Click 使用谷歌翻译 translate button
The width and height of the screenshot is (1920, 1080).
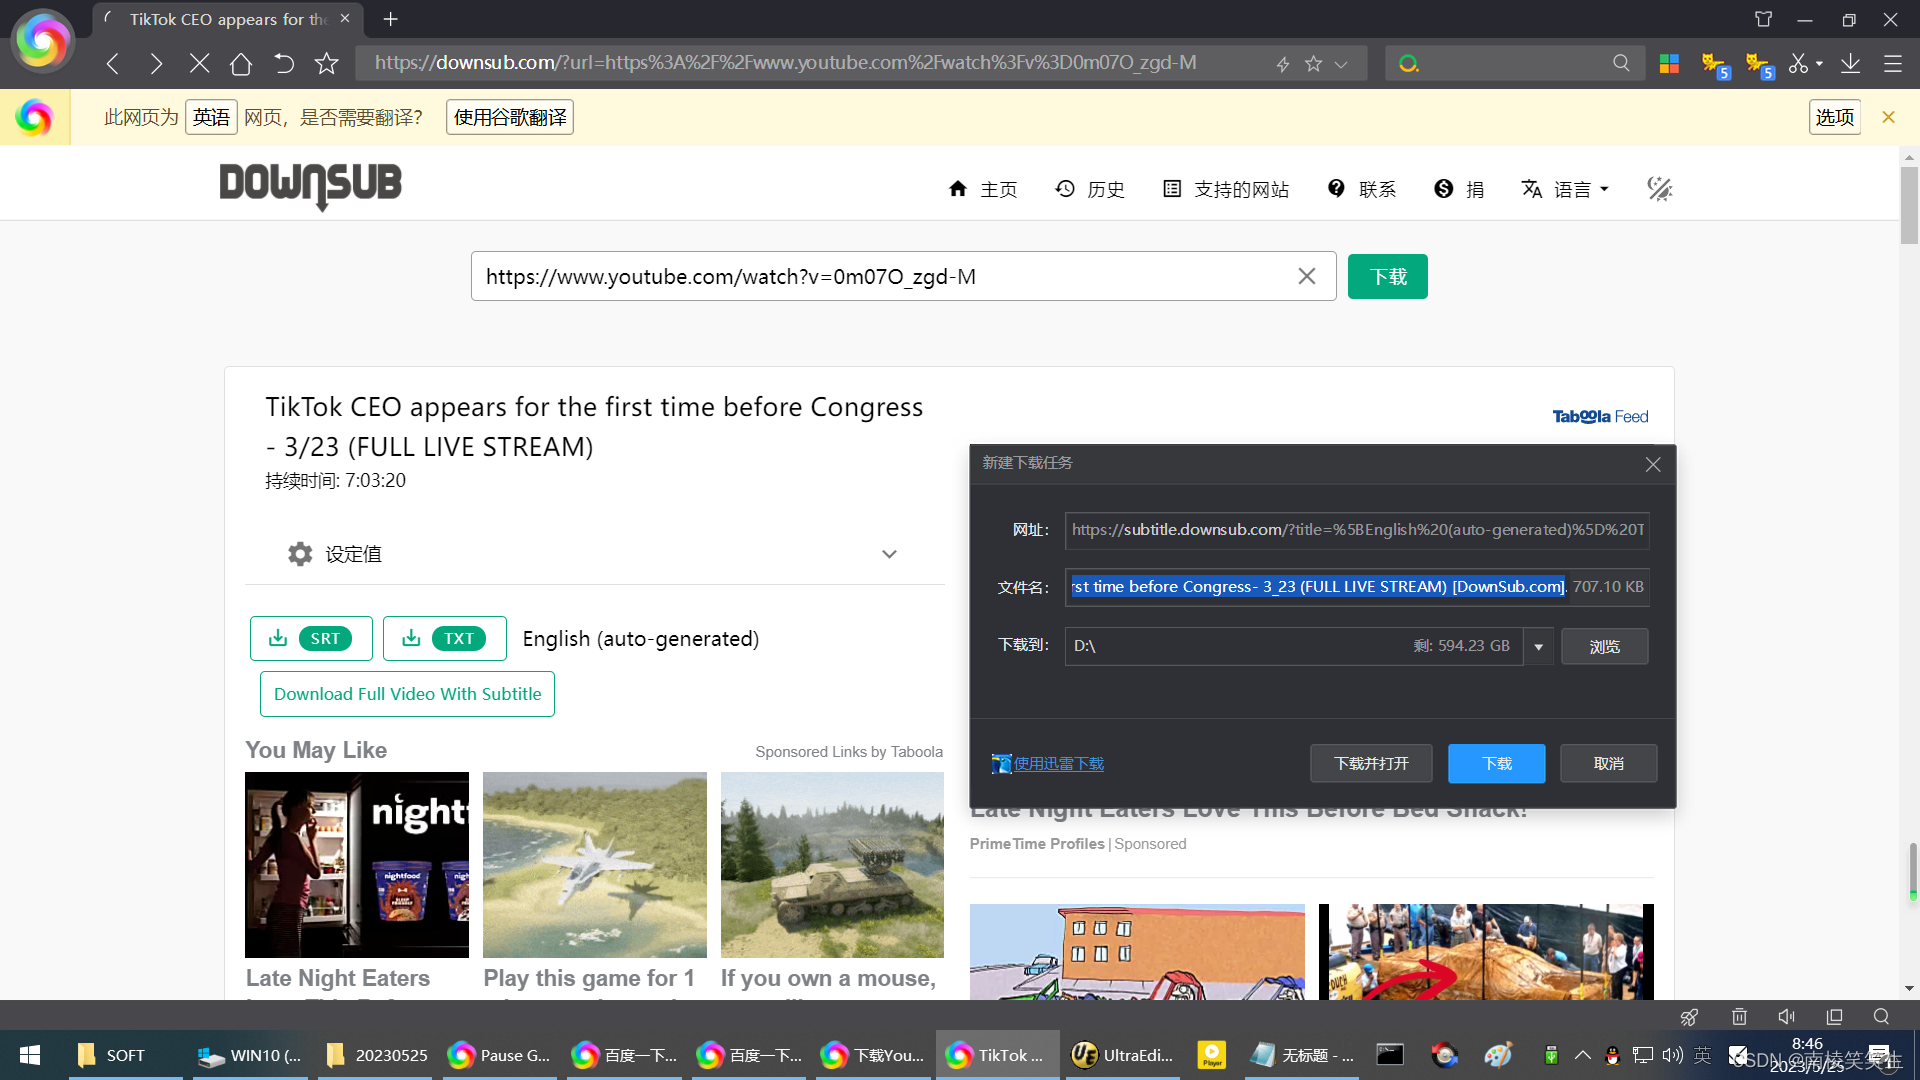[509, 117]
